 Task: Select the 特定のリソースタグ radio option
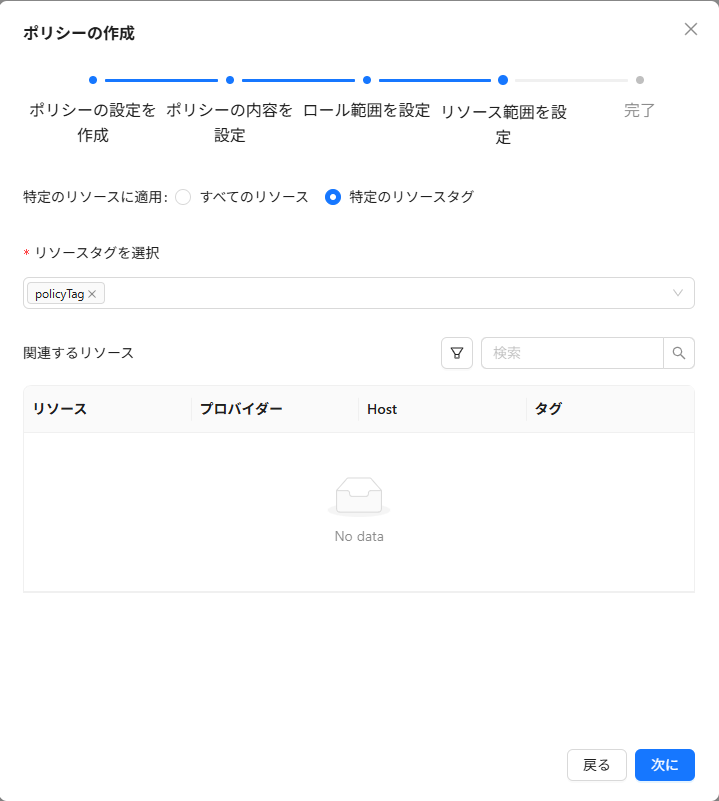coord(333,197)
